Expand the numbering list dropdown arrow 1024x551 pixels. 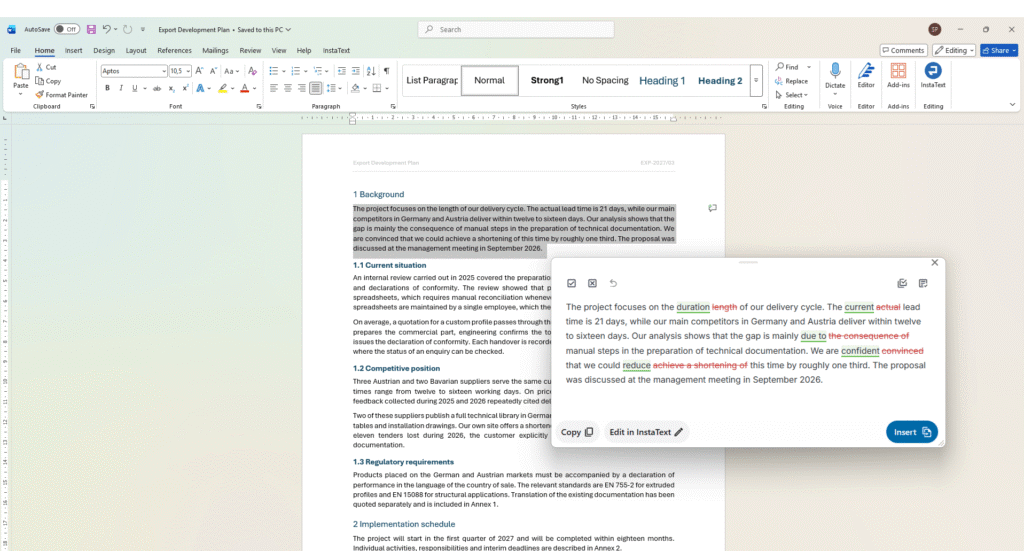(306, 71)
